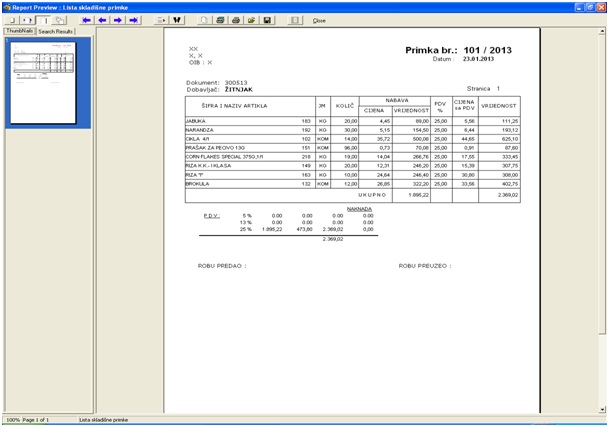Select the 100% zoom view icon

click(43, 20)
